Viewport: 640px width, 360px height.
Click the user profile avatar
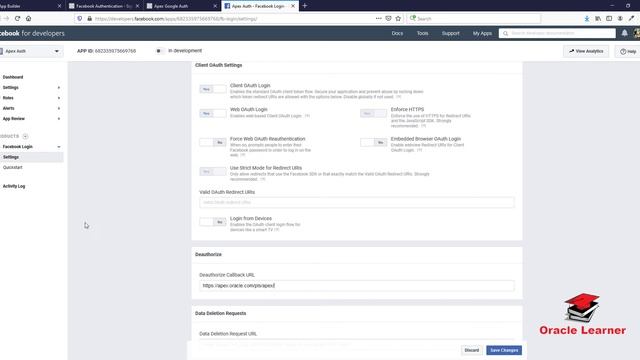636,33
